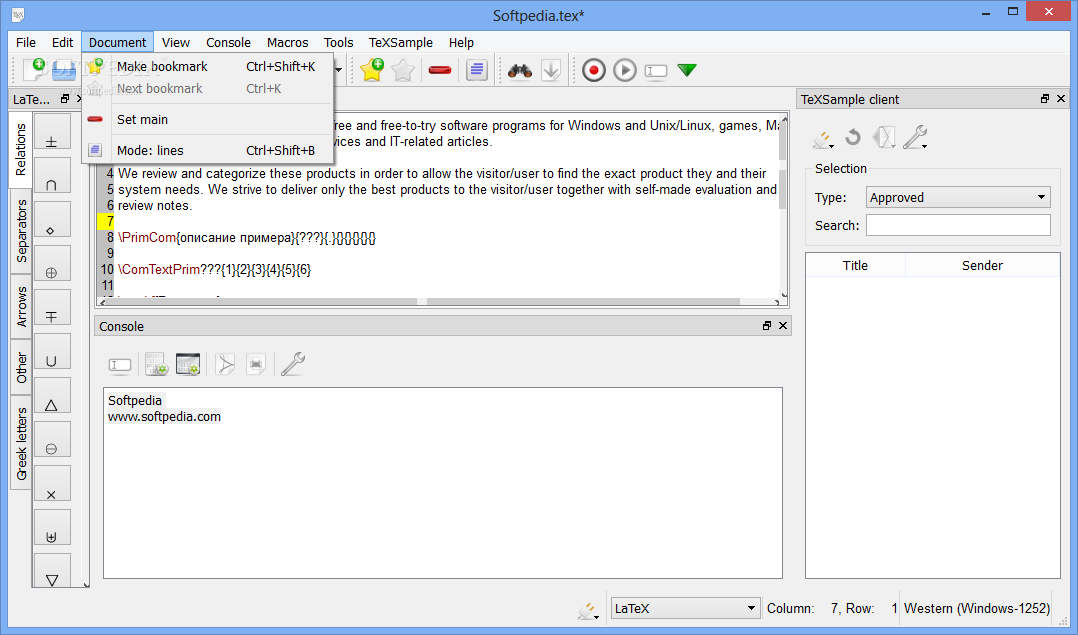Click the binoculars find icon
1078x635 pixels.
point(520,70)
